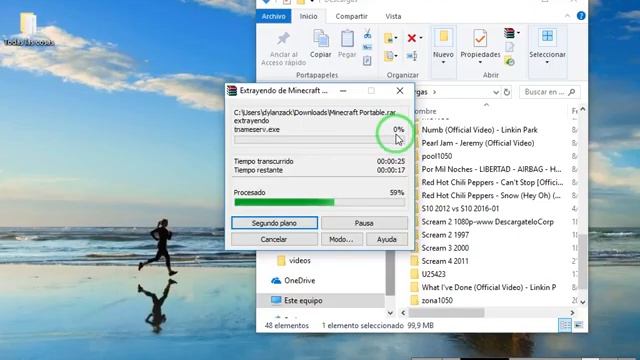Click the refresh icon beside the address bar
Screen dimensions: 640x360
507,92
